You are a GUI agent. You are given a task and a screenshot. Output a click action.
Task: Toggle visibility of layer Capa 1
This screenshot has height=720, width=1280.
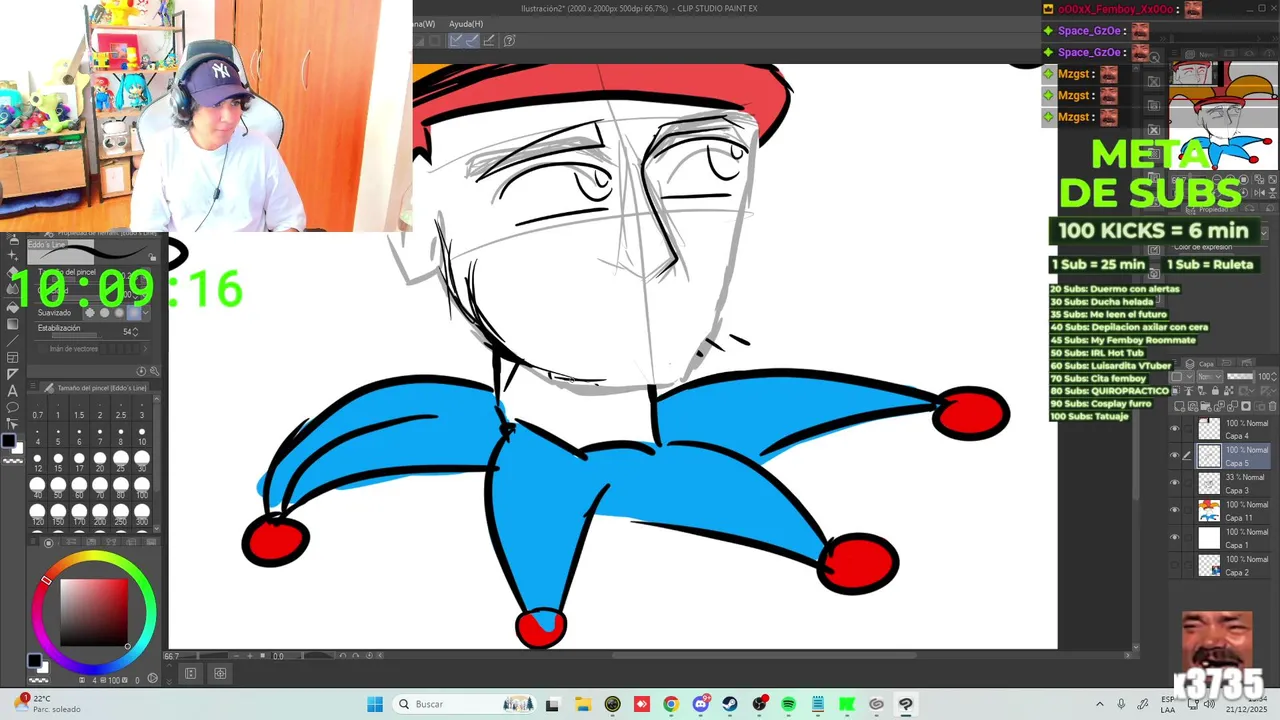point(1175,538)
